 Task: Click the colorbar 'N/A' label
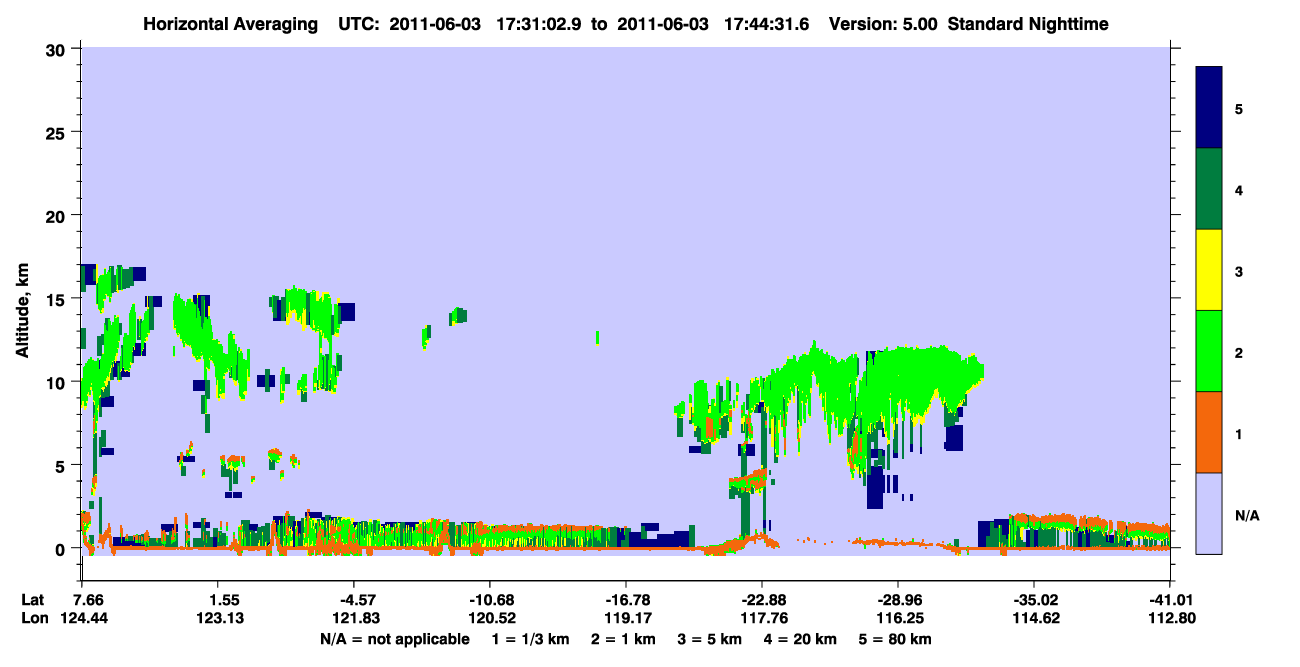coord(1247,516)
